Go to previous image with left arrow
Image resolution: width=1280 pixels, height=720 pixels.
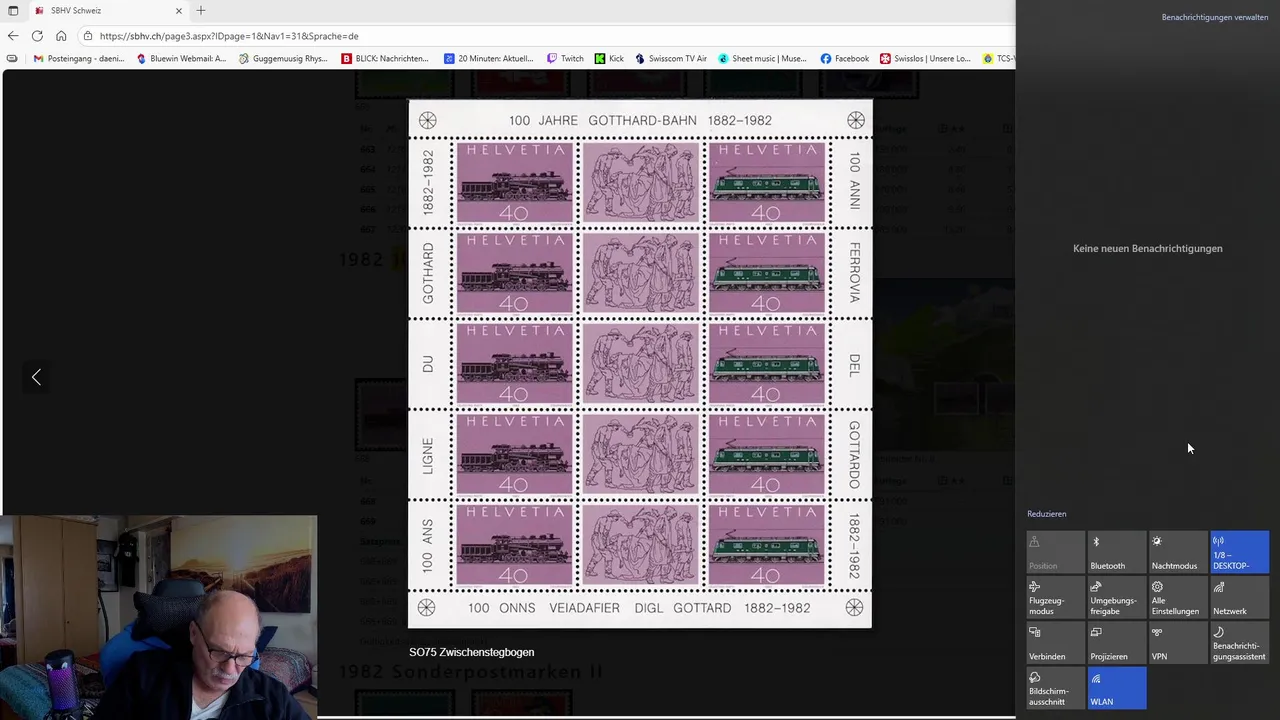click(36, 377)
